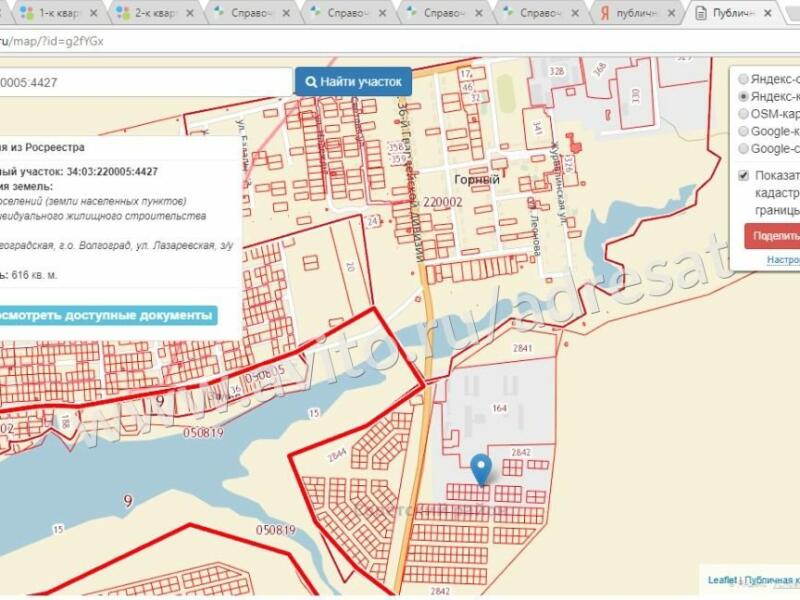
Task: Click the blue map location pin
Action: [481, 470]
